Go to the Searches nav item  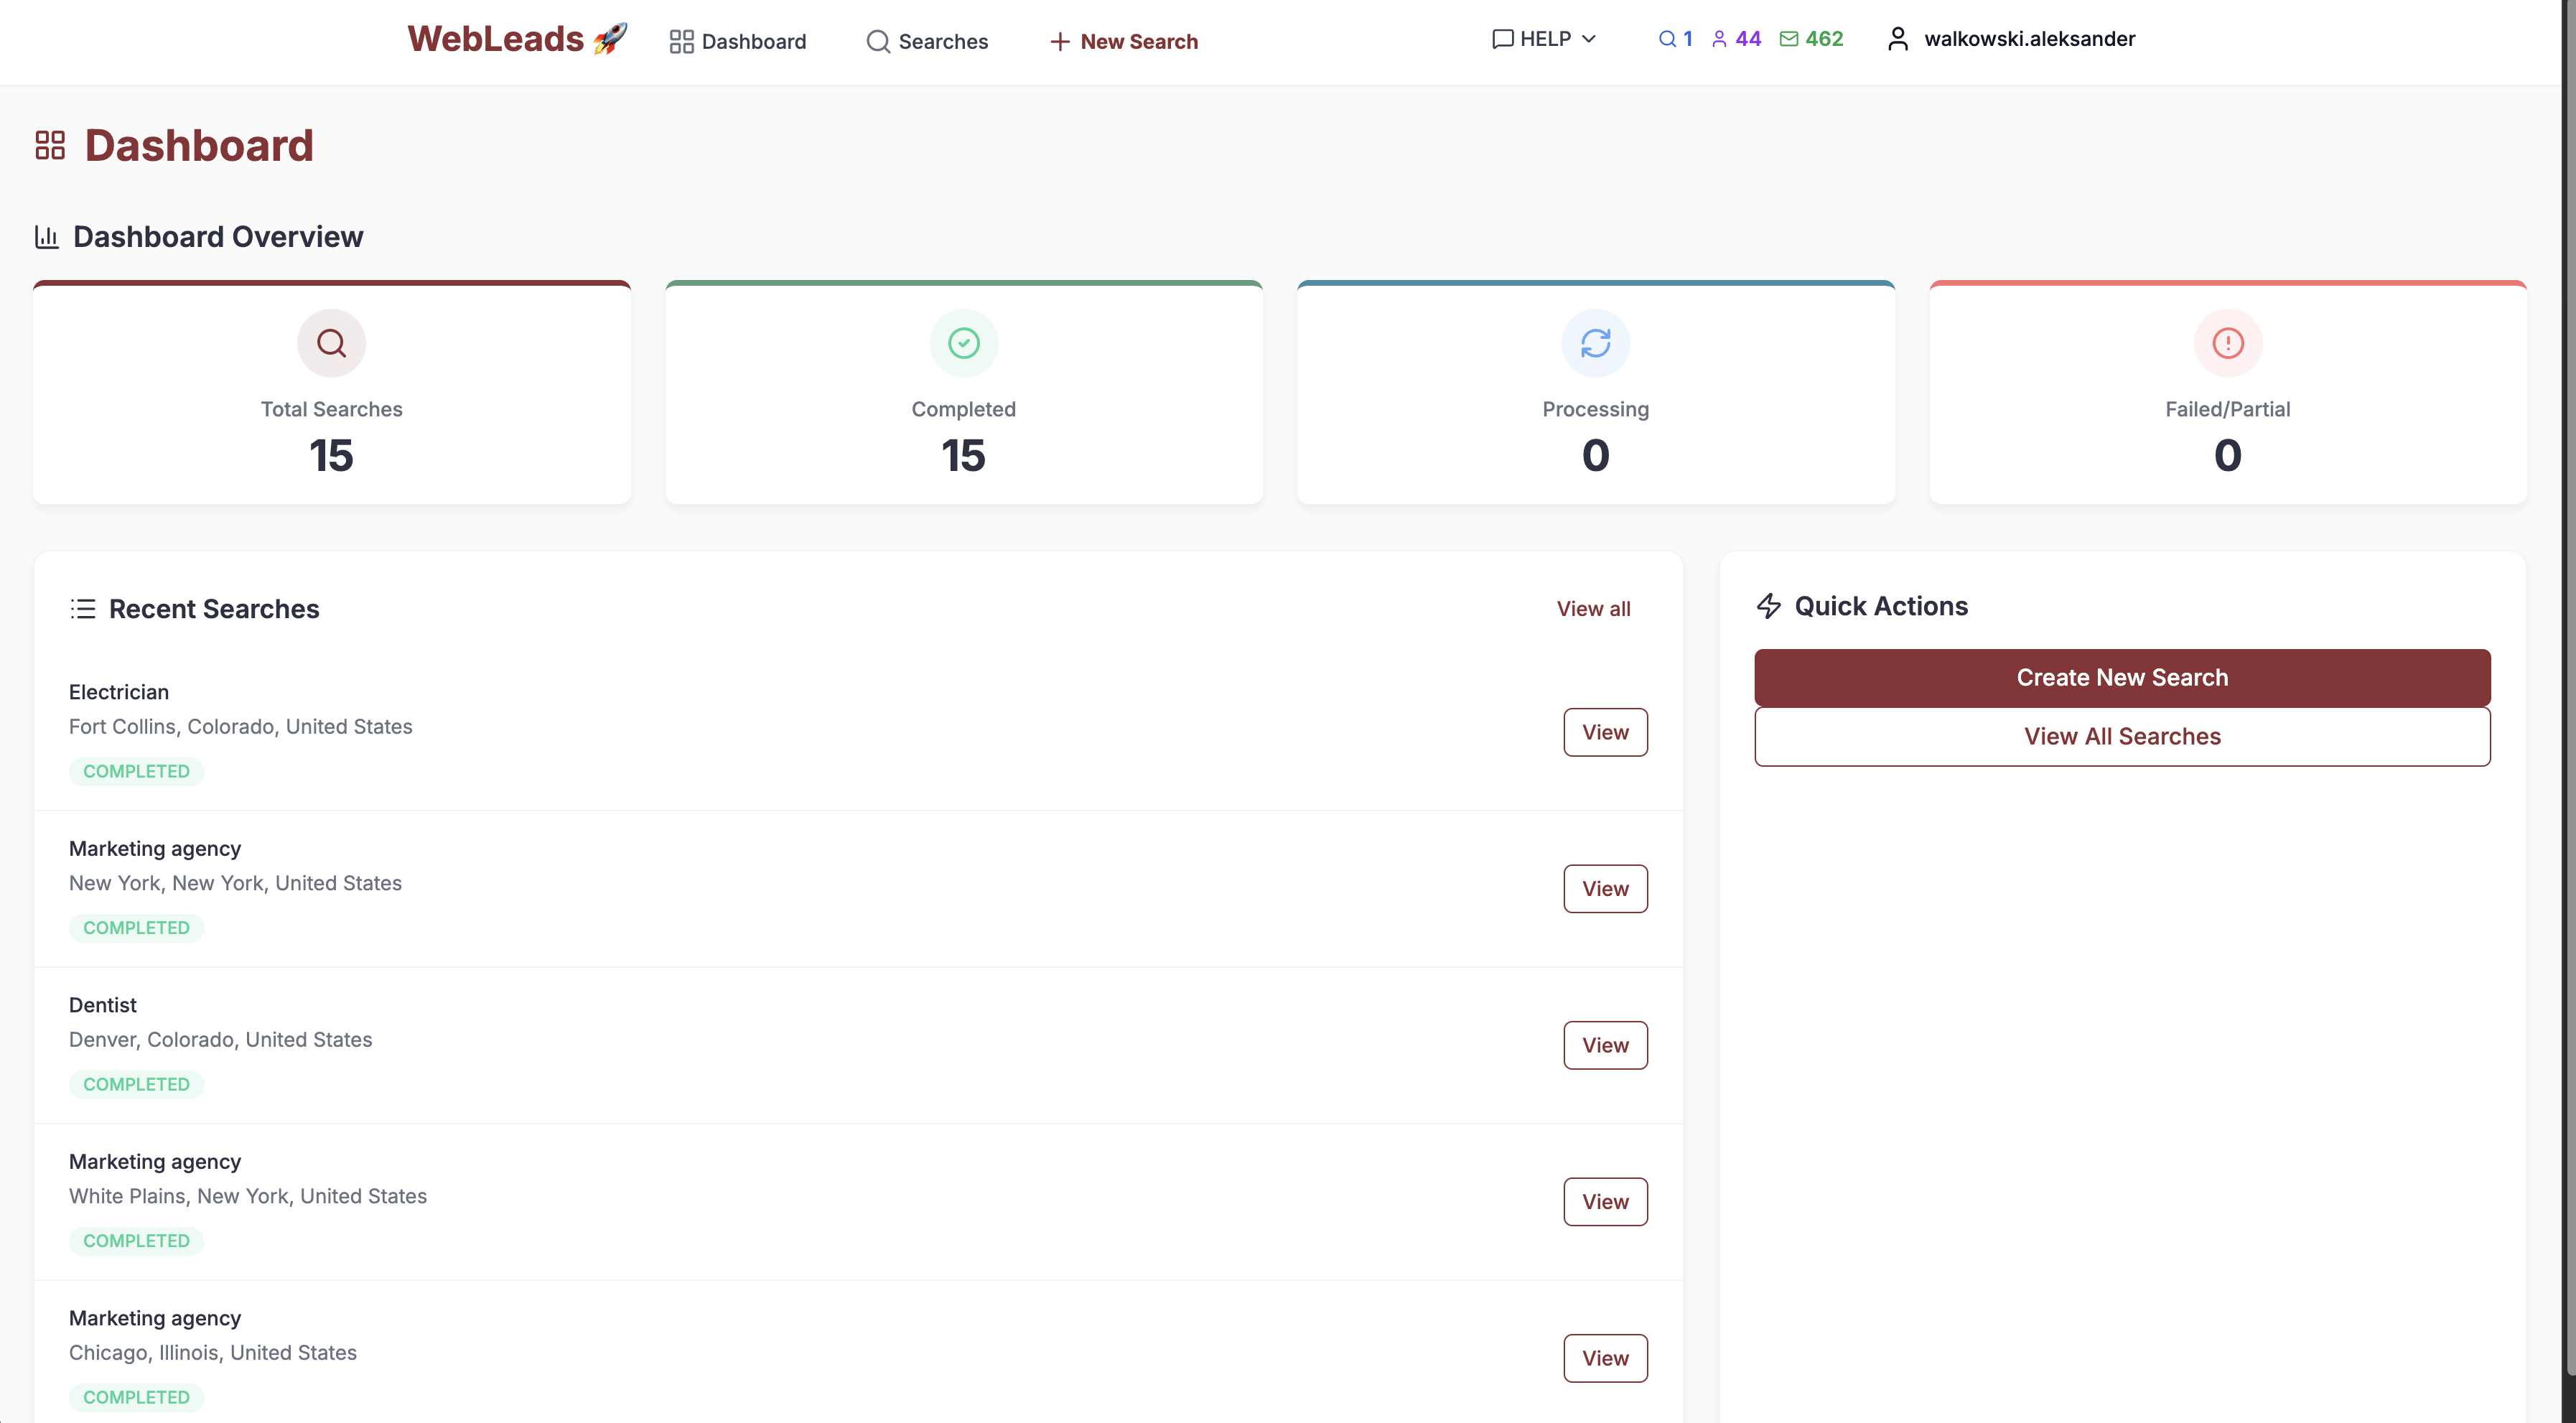(x=927, y=41)
